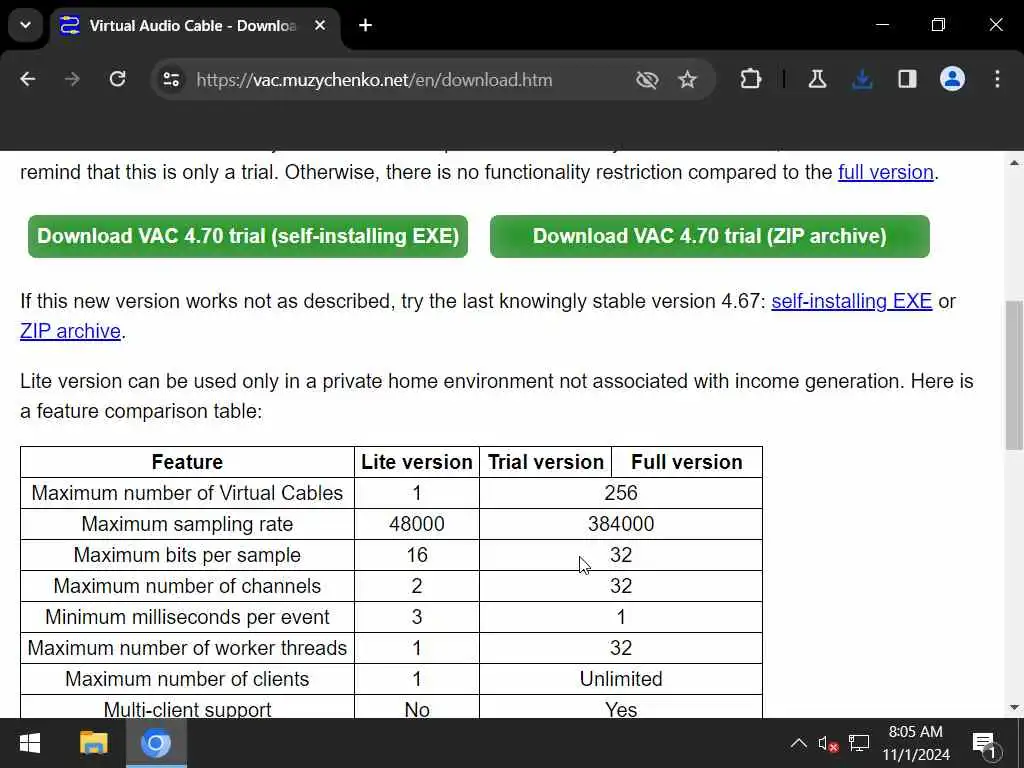Open the Extensions puzzle icon

(750, 80)
